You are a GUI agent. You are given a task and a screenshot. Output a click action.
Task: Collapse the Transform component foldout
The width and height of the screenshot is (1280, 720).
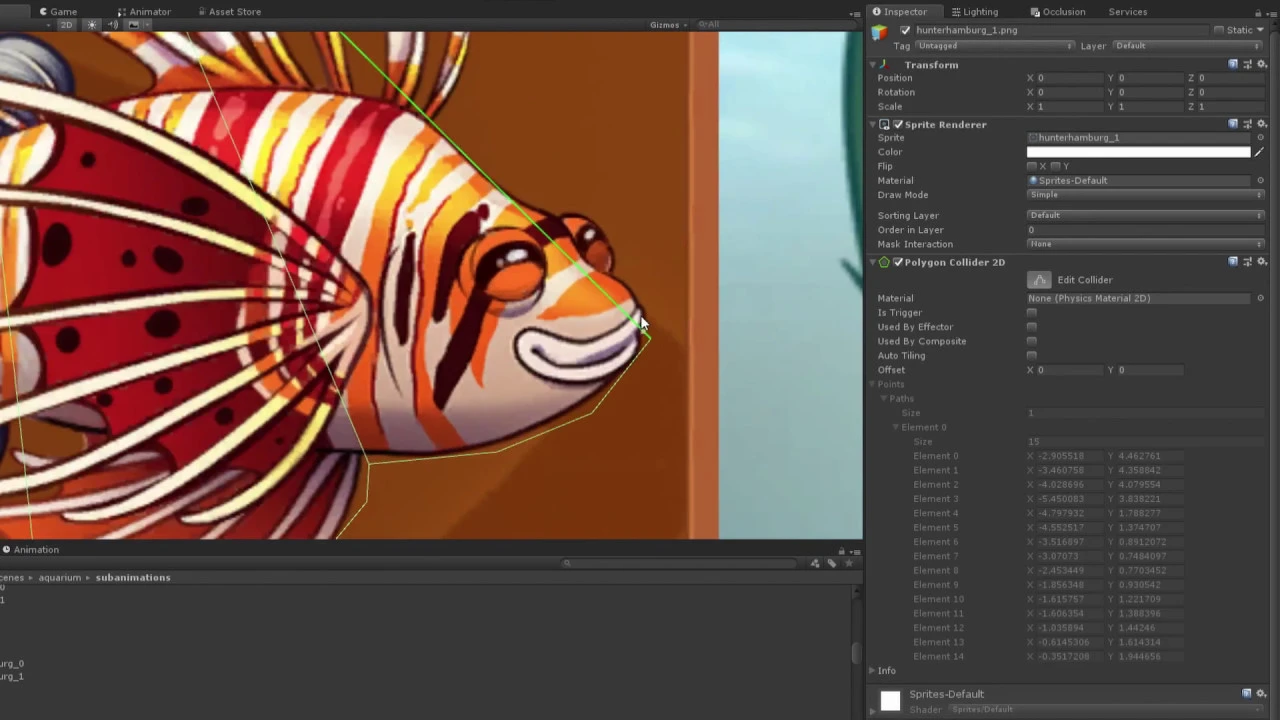coord(872,65)
